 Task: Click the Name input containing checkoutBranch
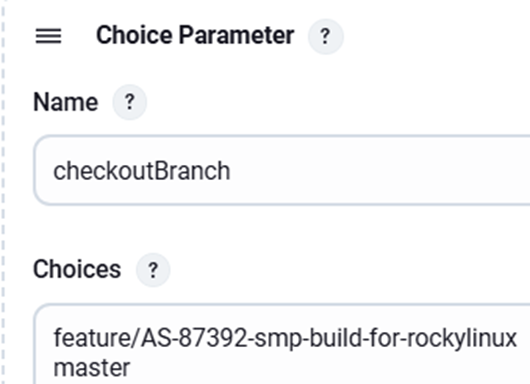(x=282, y=170)
